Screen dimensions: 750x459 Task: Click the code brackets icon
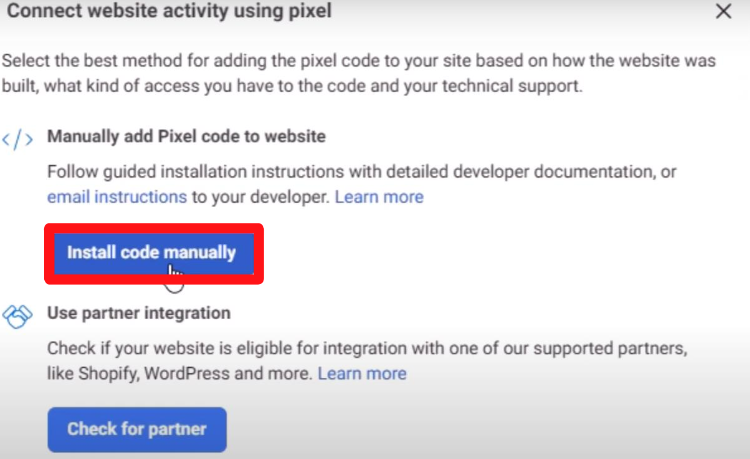click(17, 138)
